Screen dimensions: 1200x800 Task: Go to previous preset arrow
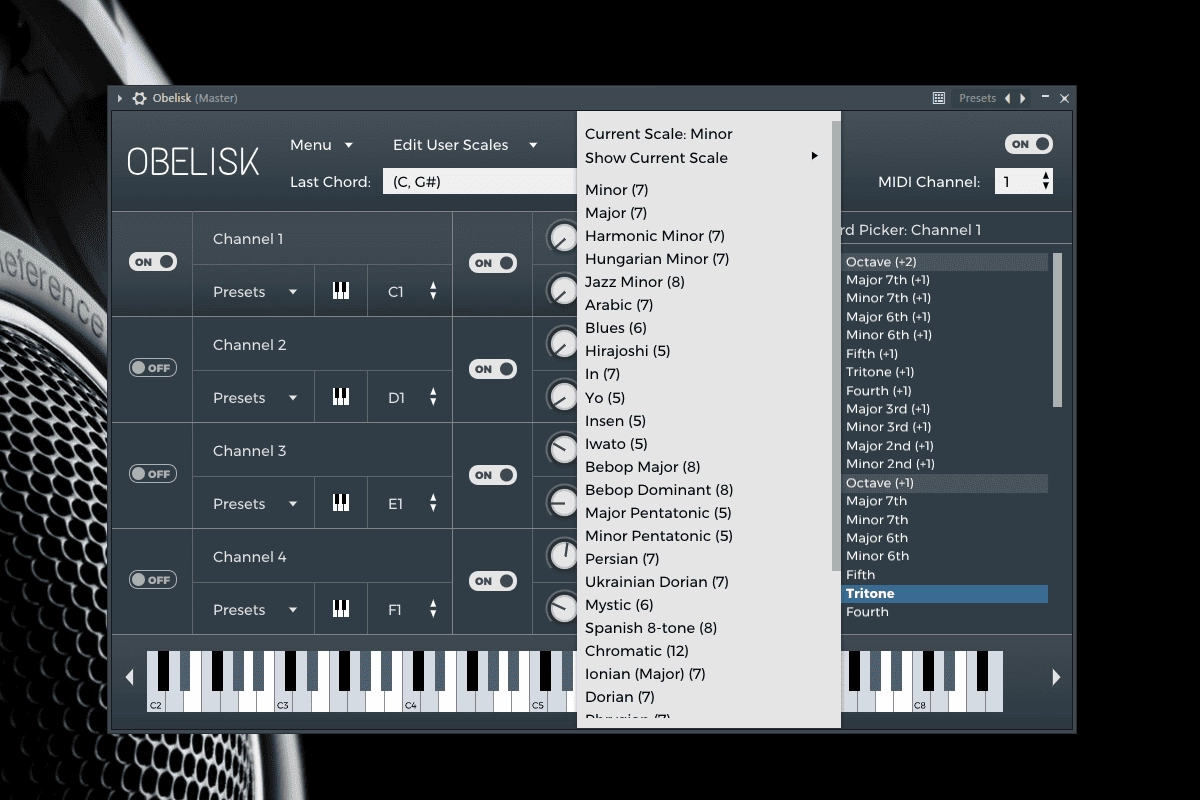(x=1007, y=98)
